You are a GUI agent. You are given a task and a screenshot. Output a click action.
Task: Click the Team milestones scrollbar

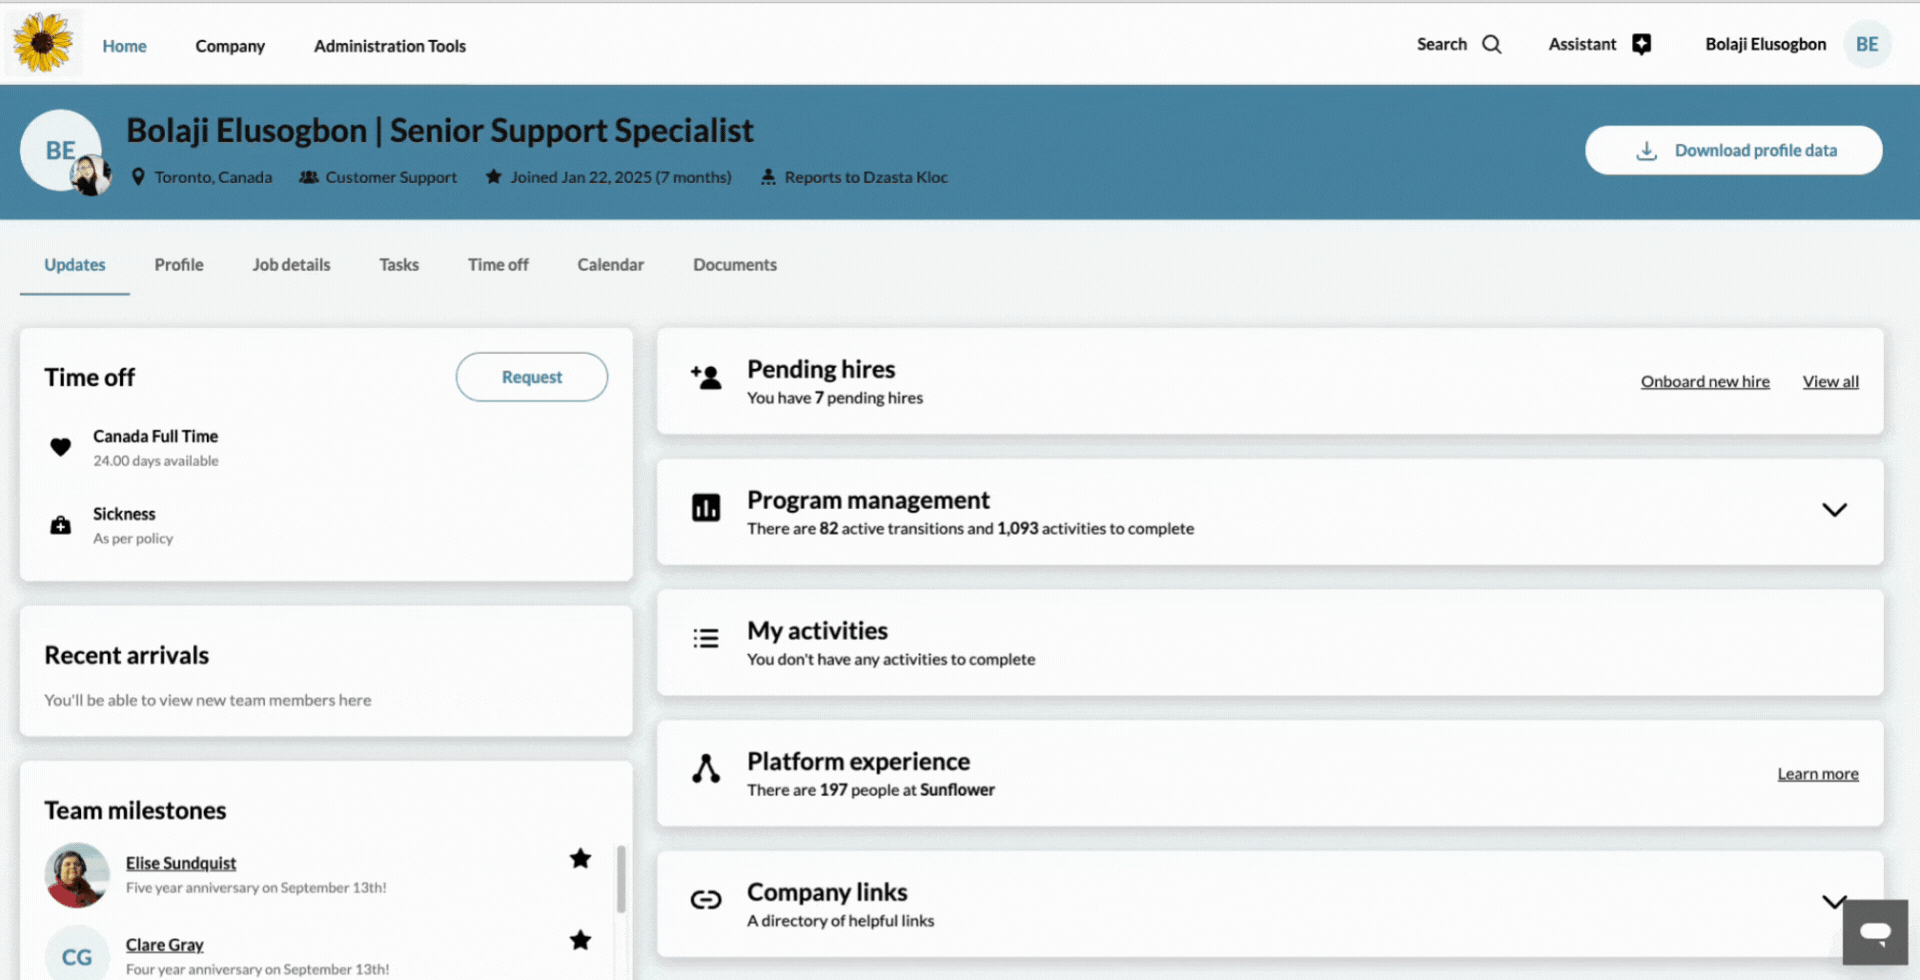tap(621, 880)
